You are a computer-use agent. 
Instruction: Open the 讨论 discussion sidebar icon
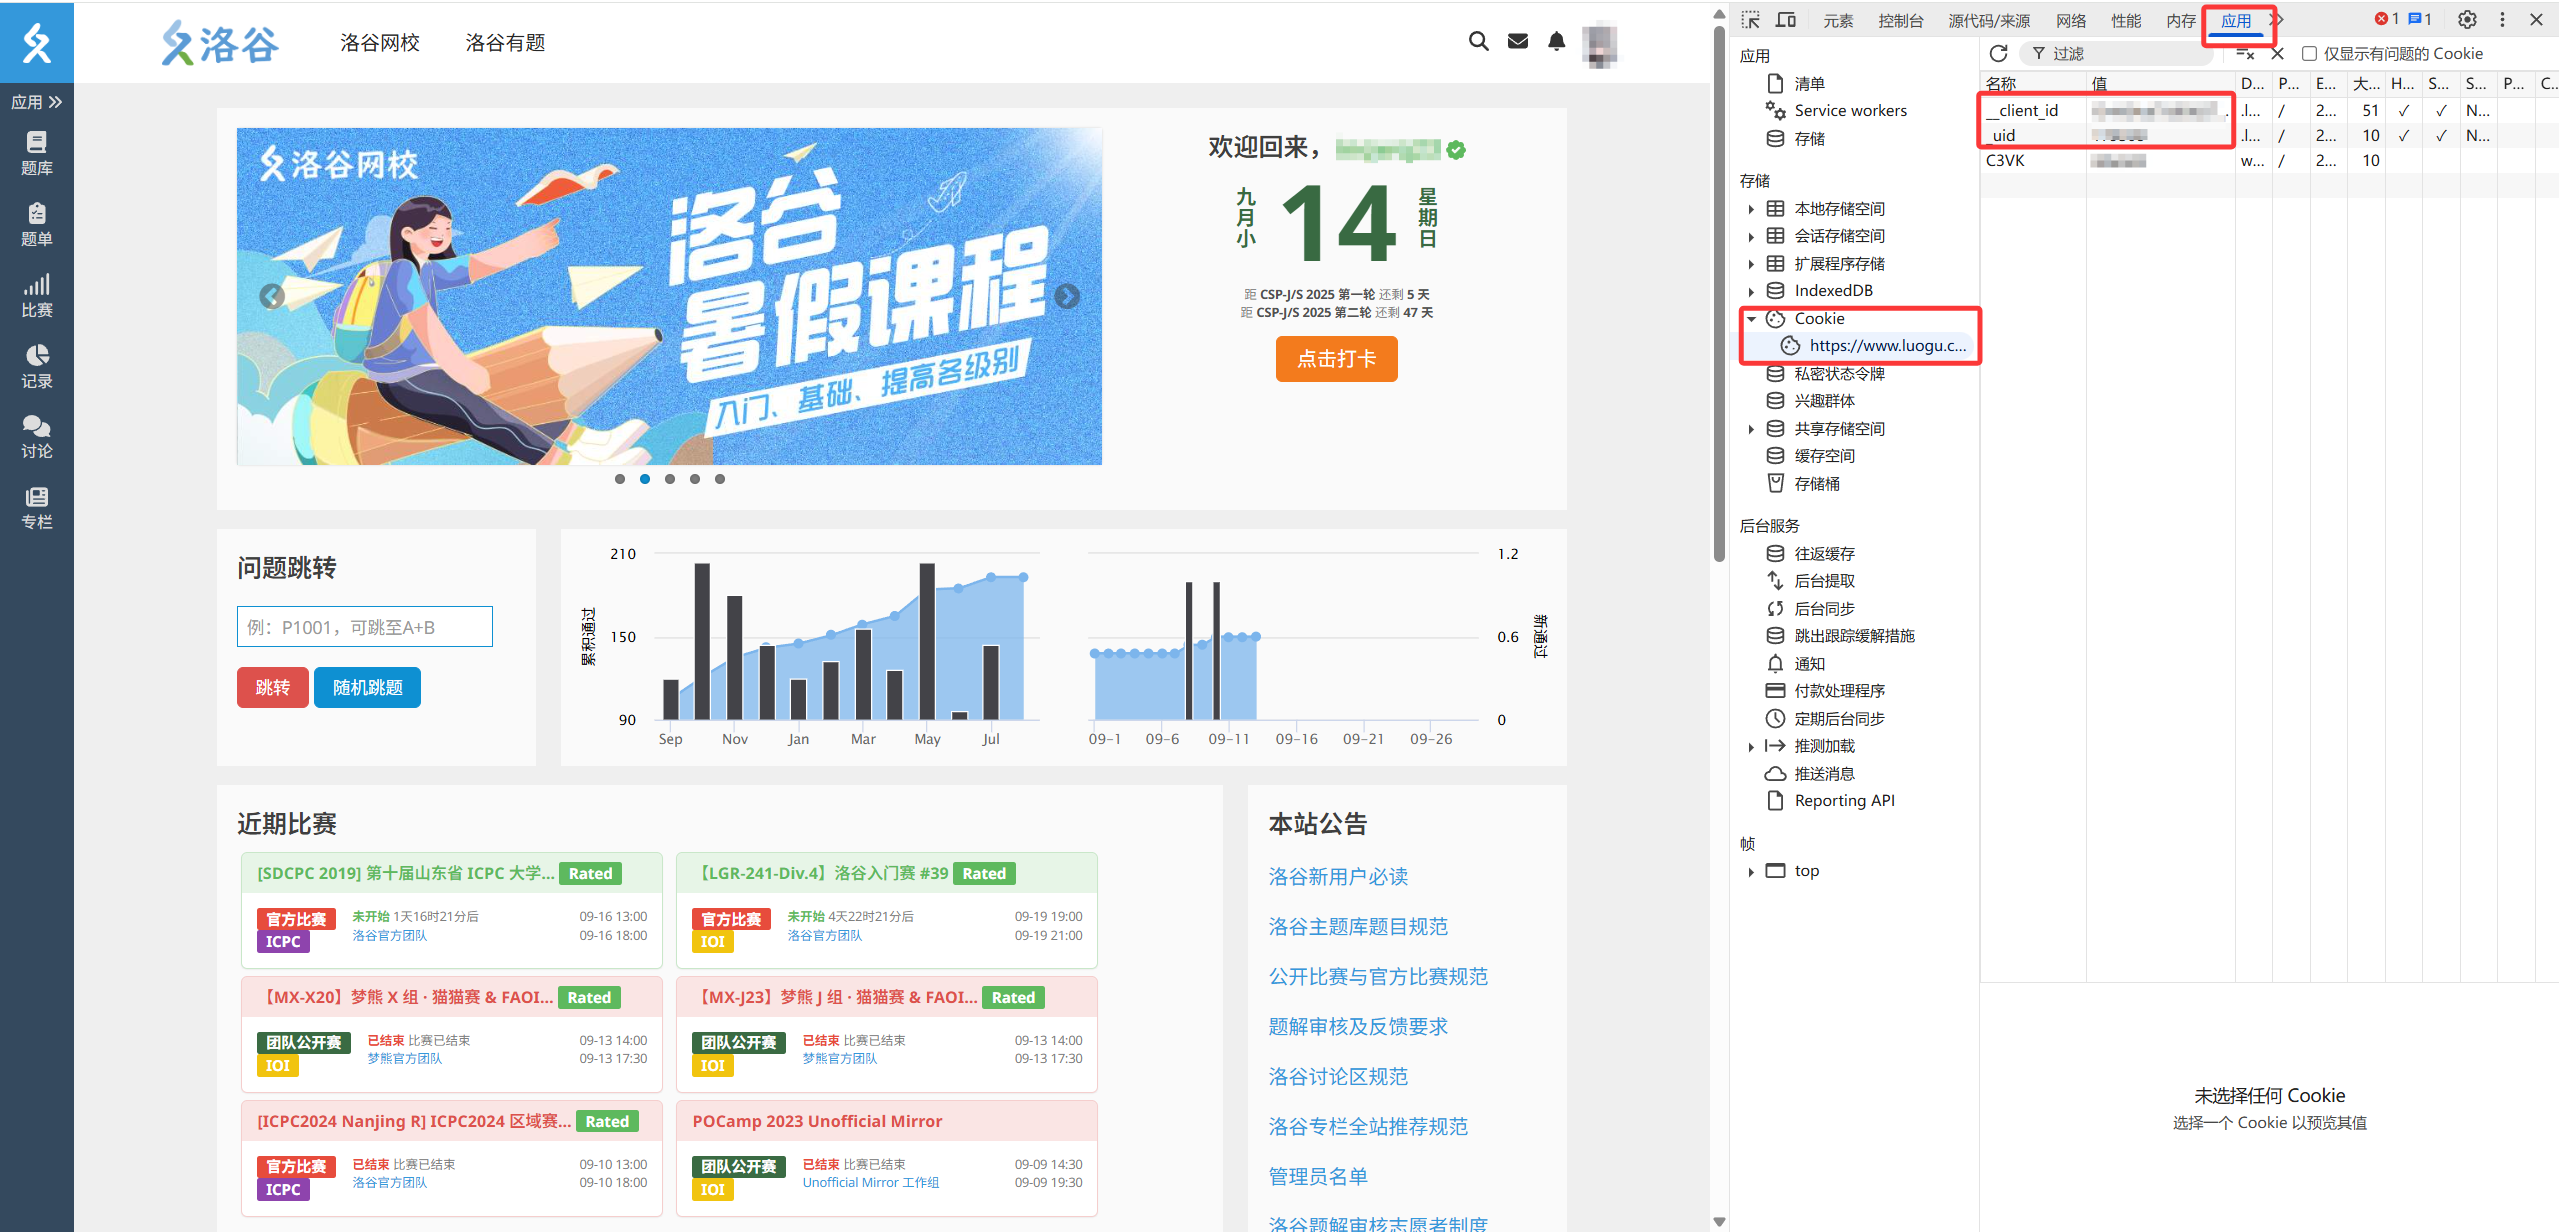click(x=36, y=437)
